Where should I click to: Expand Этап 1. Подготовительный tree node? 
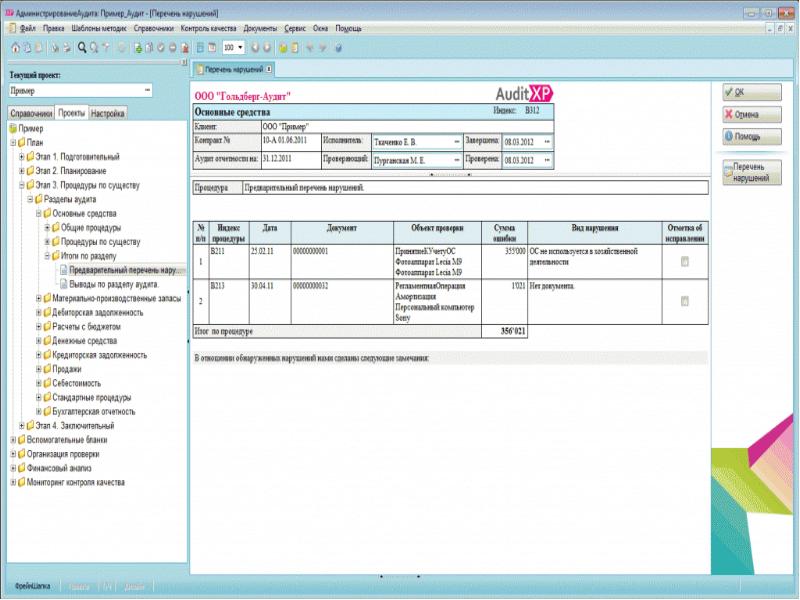21,157
